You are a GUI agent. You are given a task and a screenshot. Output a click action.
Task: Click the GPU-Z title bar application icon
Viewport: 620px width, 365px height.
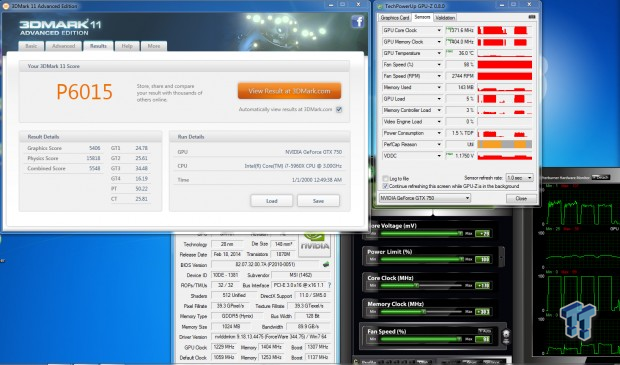coord(380,6)
